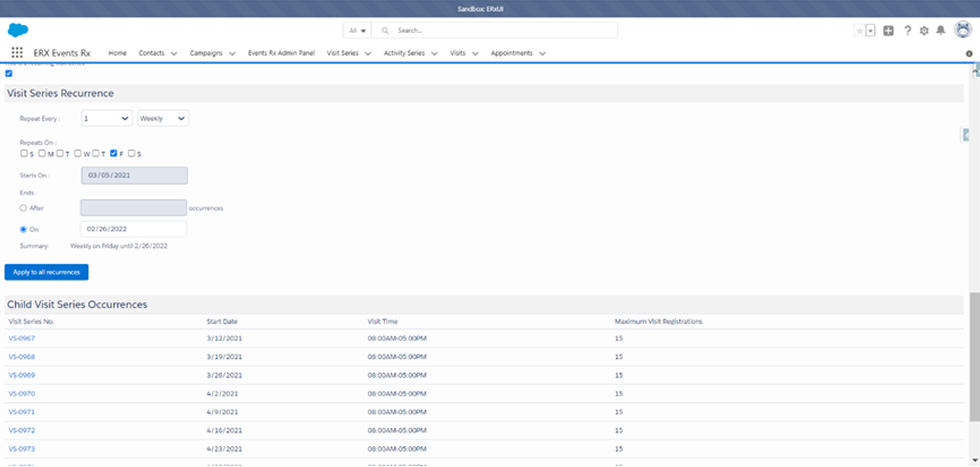Open the Setup gear menu
Image resolution: width=980 pixels, height=467 pixels.
[x=924, y=30]
